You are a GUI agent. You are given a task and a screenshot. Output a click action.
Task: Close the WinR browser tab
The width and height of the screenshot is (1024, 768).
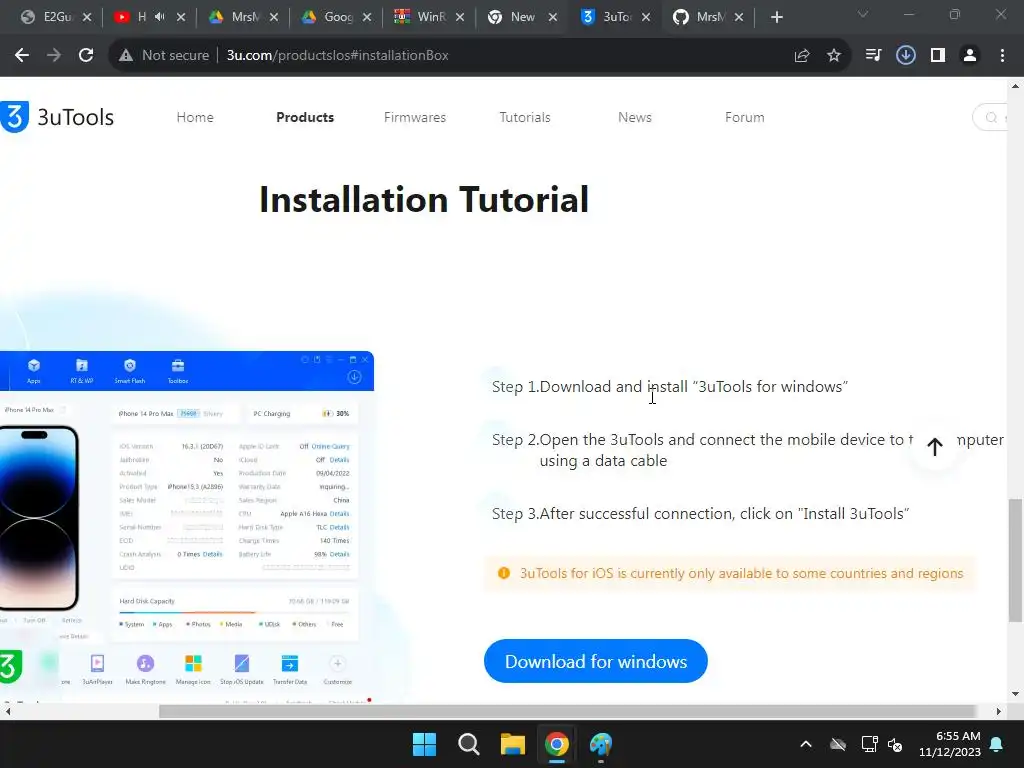tap(460, 18)
